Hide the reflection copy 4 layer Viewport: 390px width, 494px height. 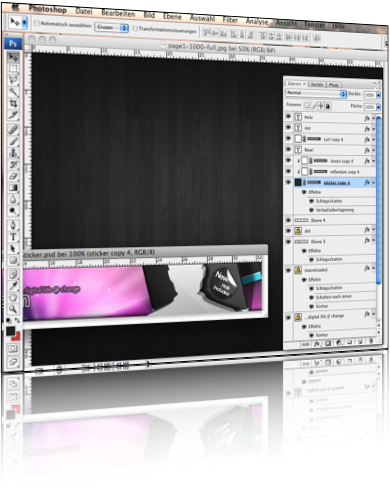[x=289, y=171]
